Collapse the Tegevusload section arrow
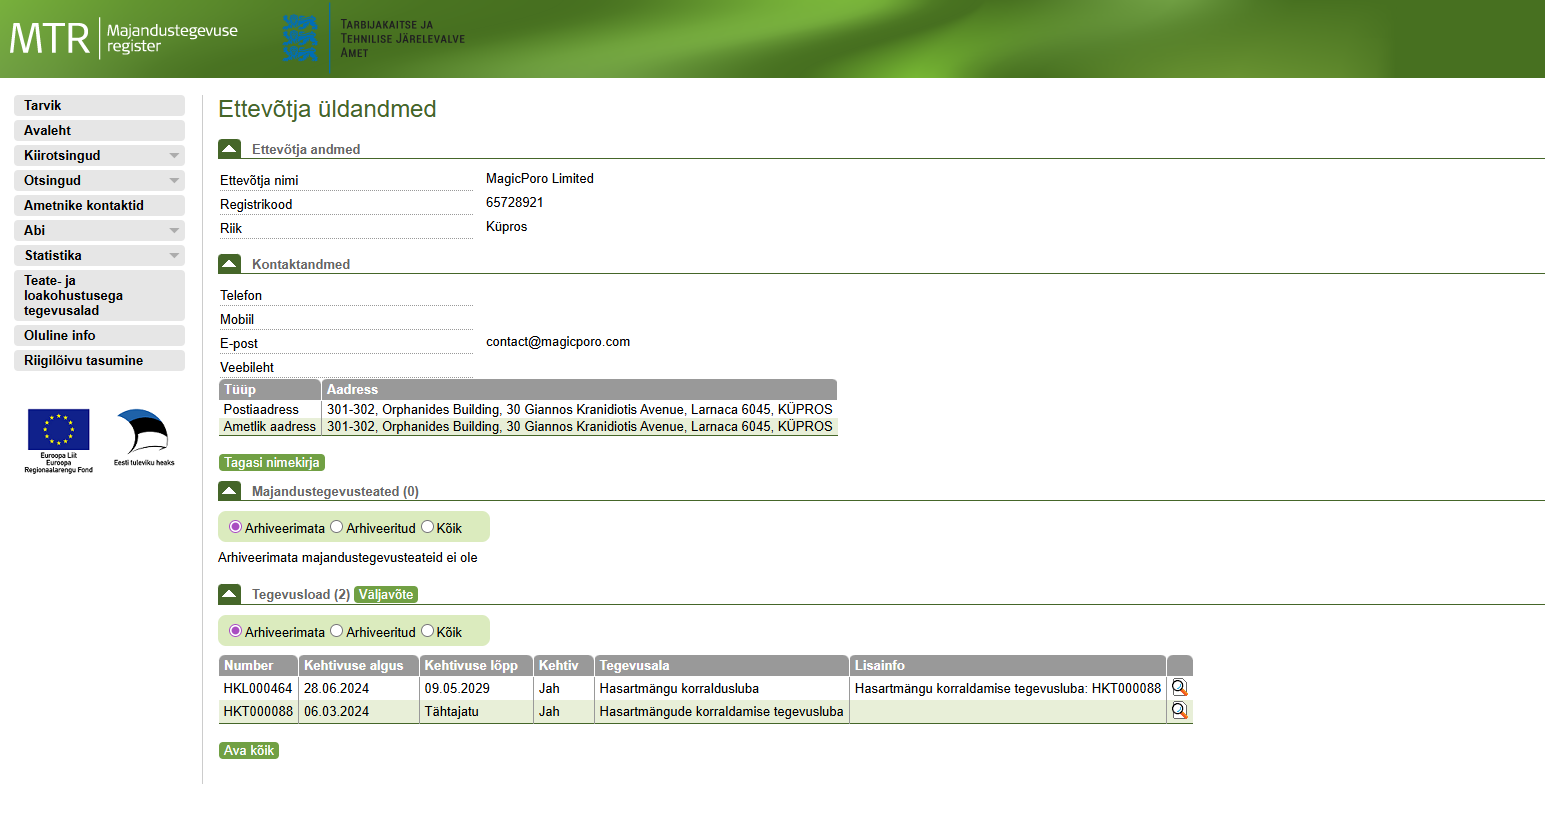This screenshot has width=1545, height=837. [x=229, y=594]
